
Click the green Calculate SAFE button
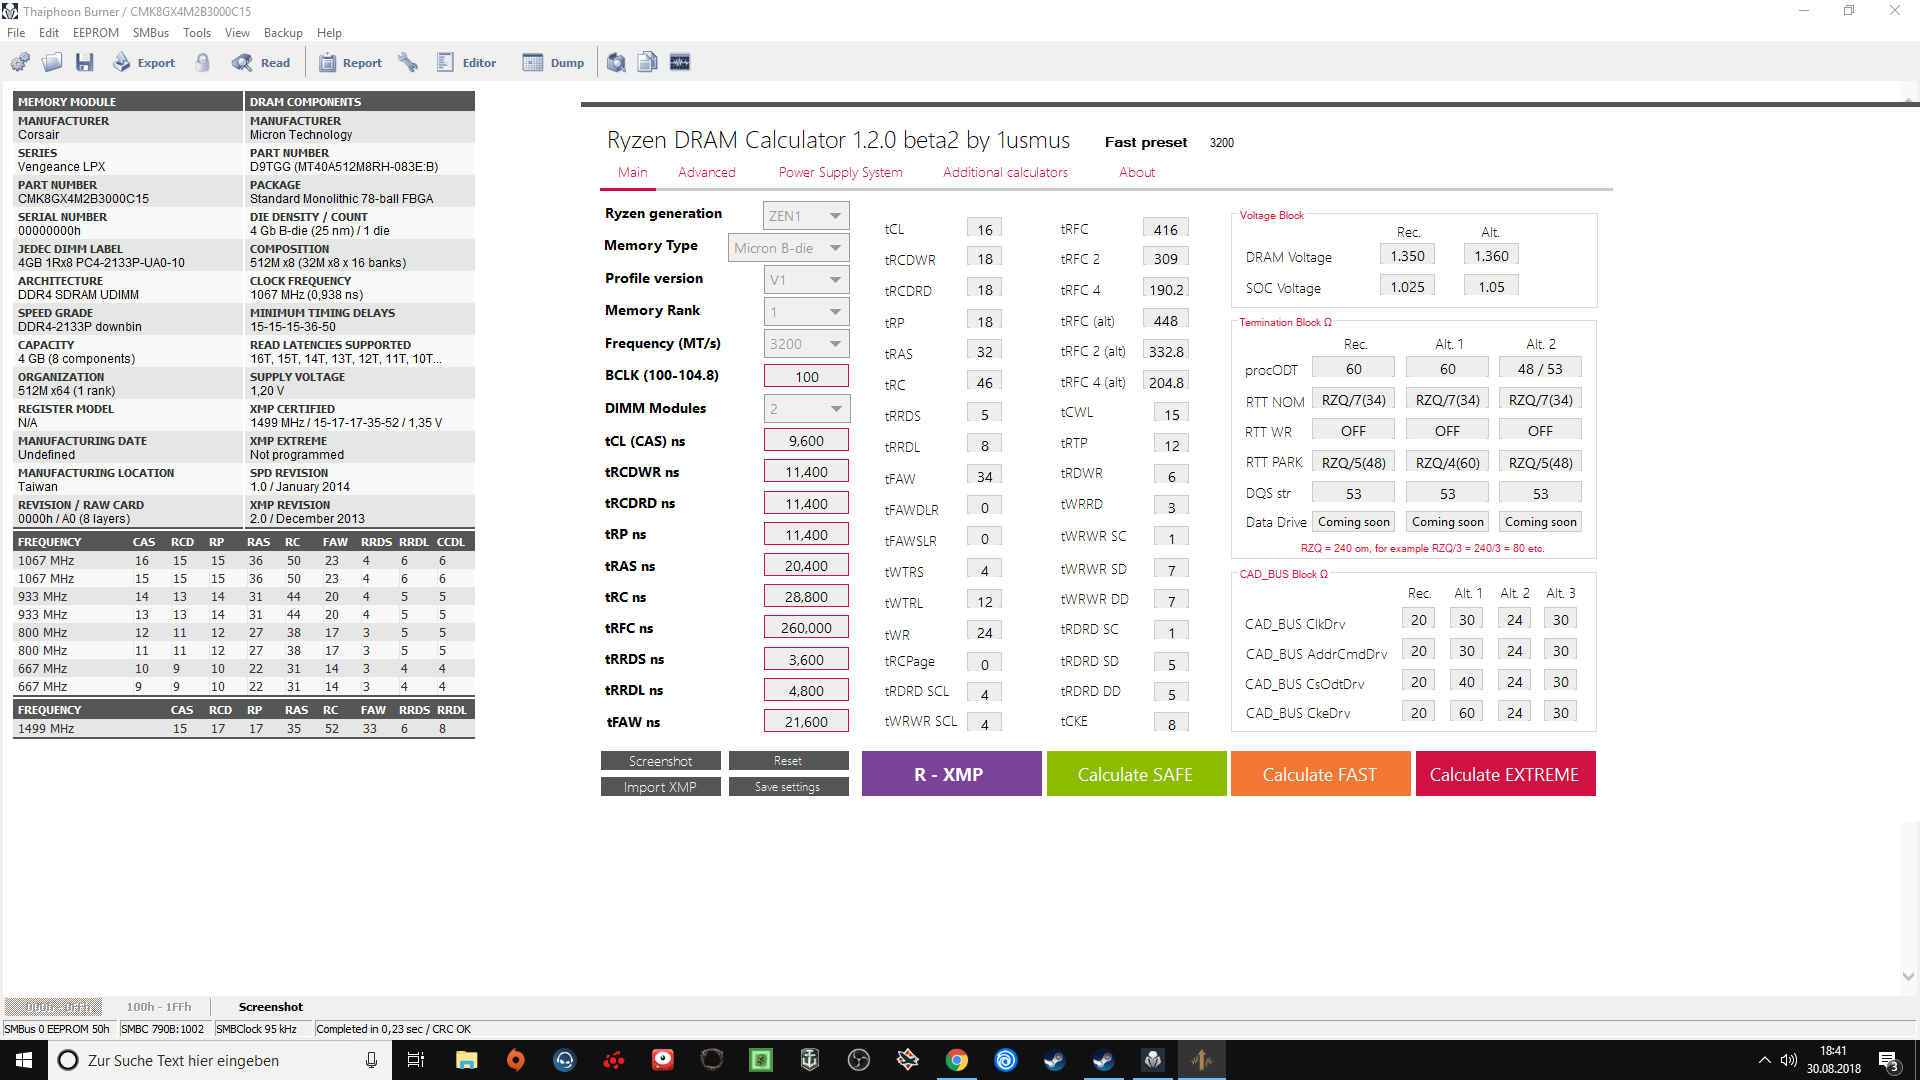click(1136, 774)
